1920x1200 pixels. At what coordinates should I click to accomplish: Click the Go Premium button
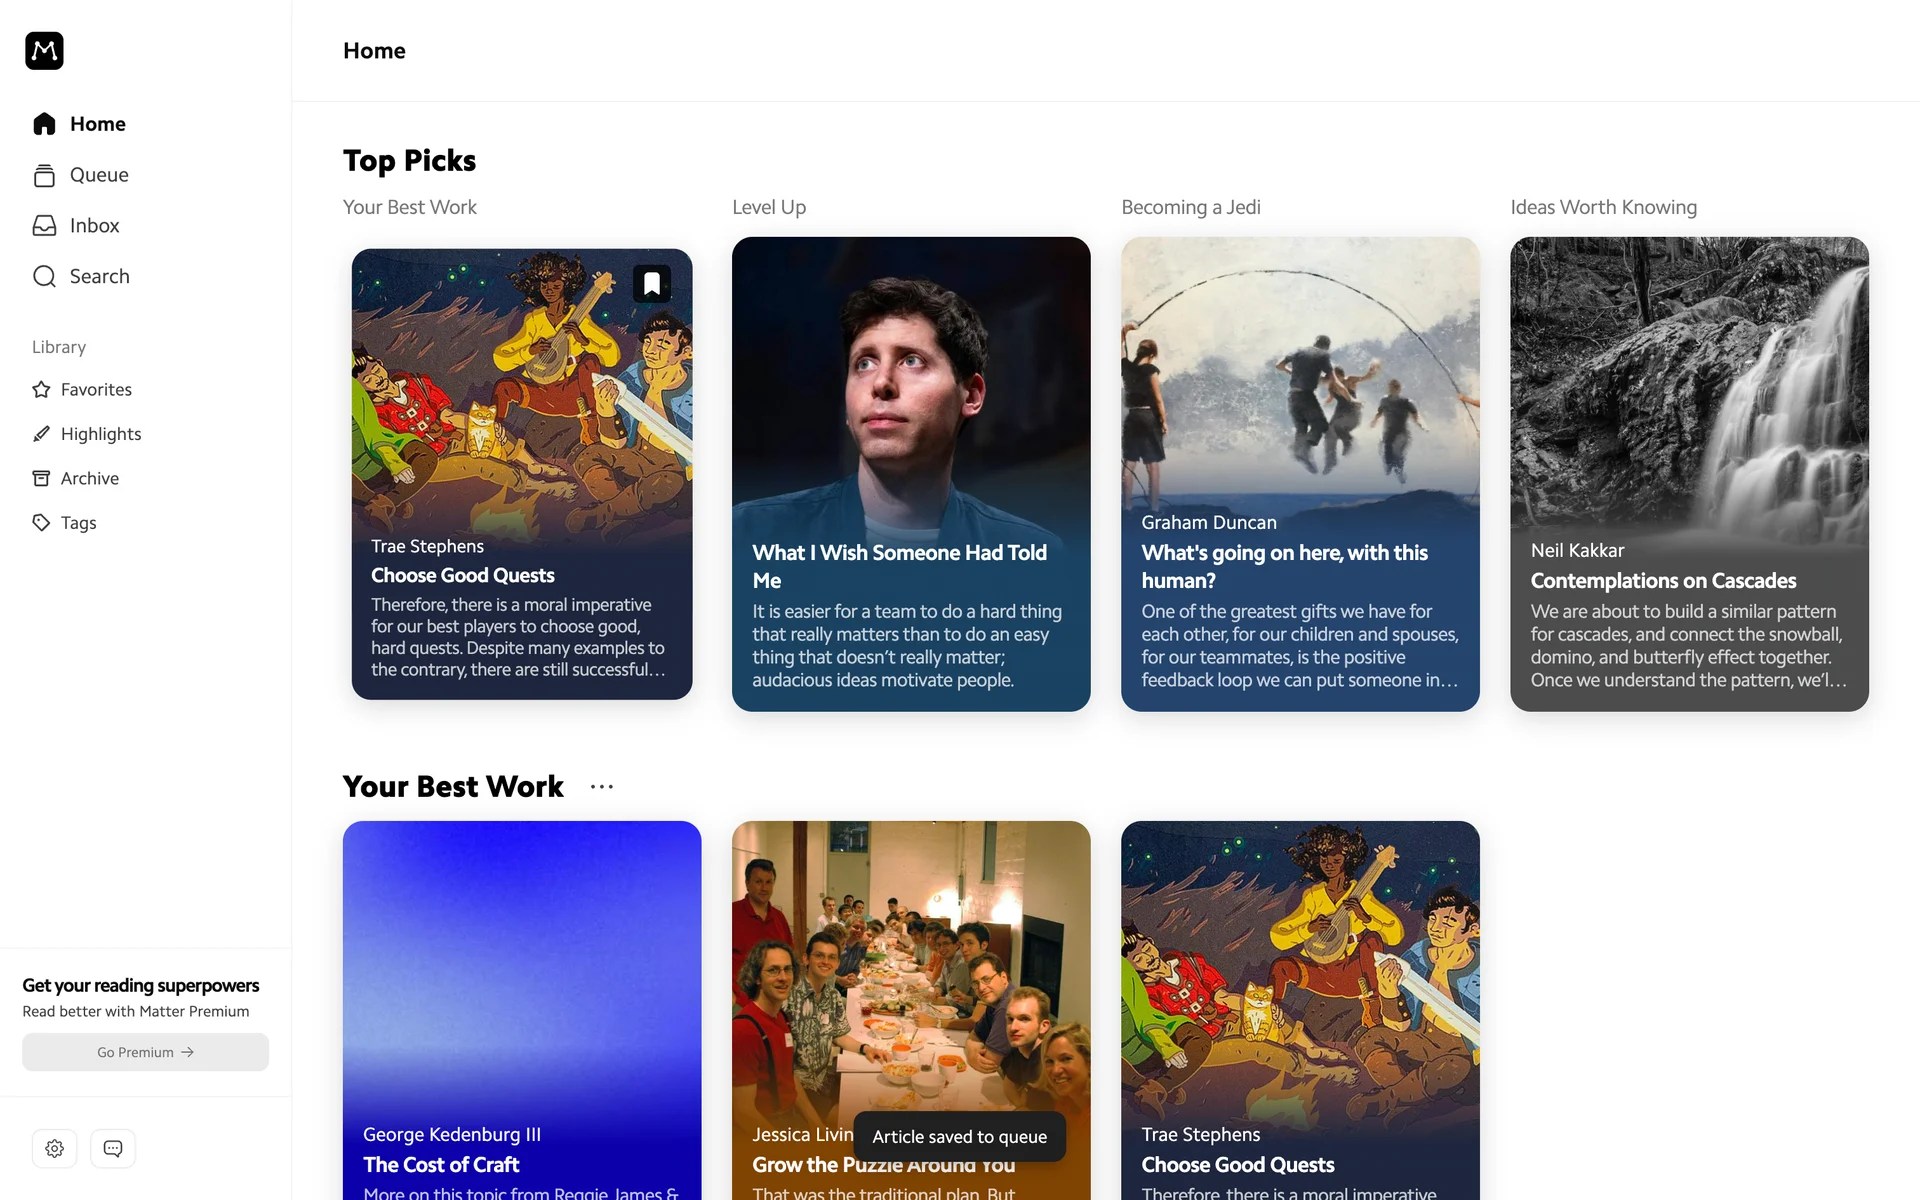pyautogui.click(x=145, y=1052)
